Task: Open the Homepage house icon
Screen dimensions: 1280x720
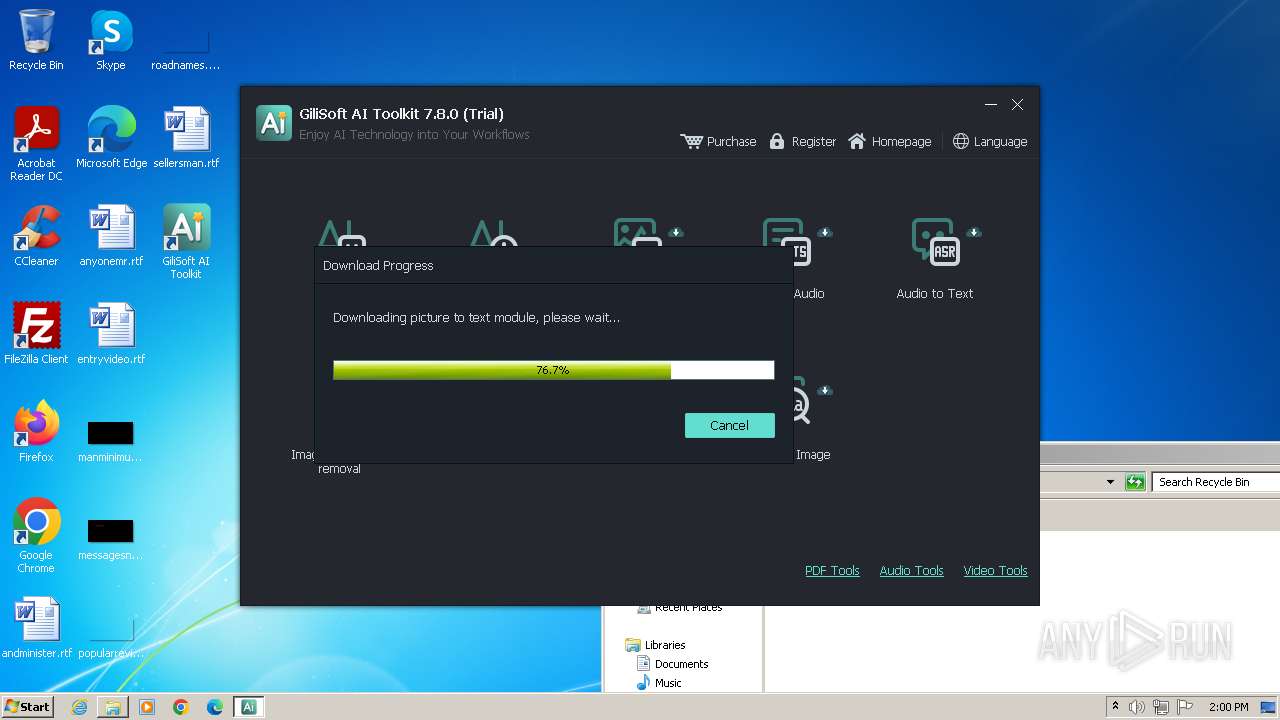Action: 857,141
